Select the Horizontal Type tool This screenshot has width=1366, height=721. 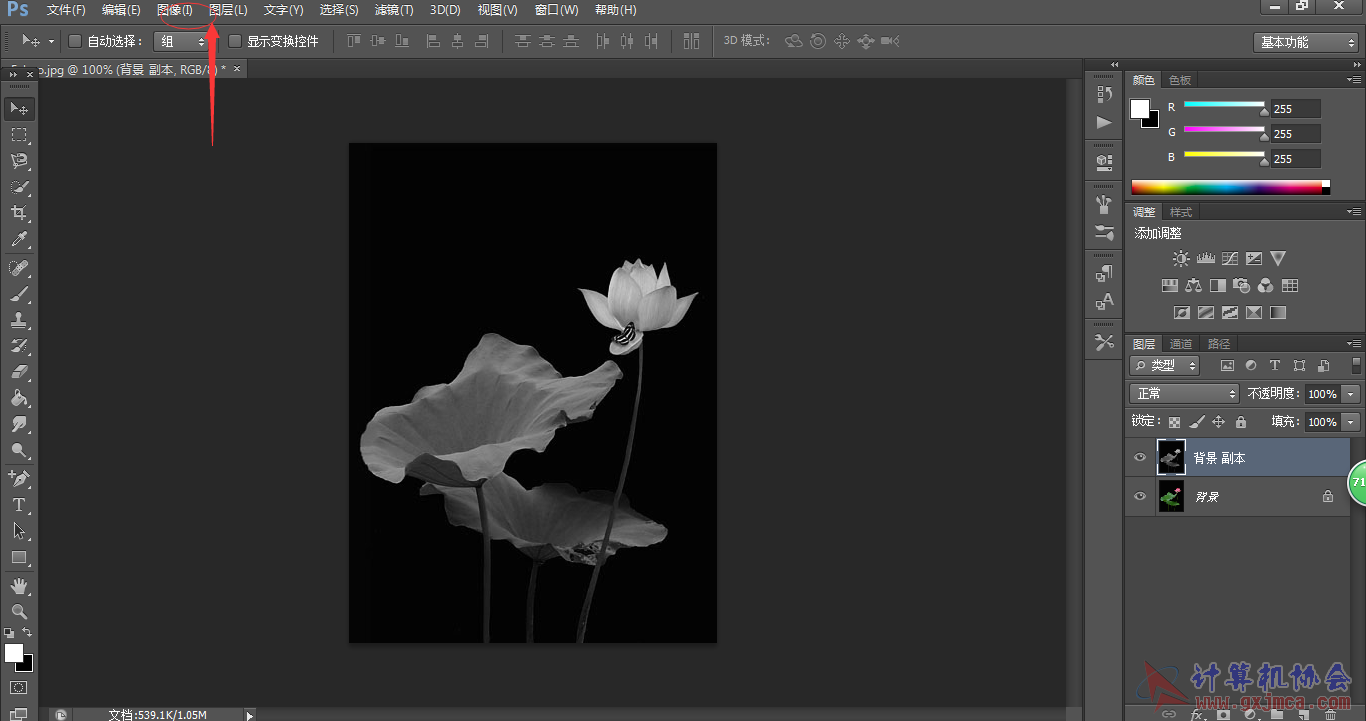click(x=19, y=505)
